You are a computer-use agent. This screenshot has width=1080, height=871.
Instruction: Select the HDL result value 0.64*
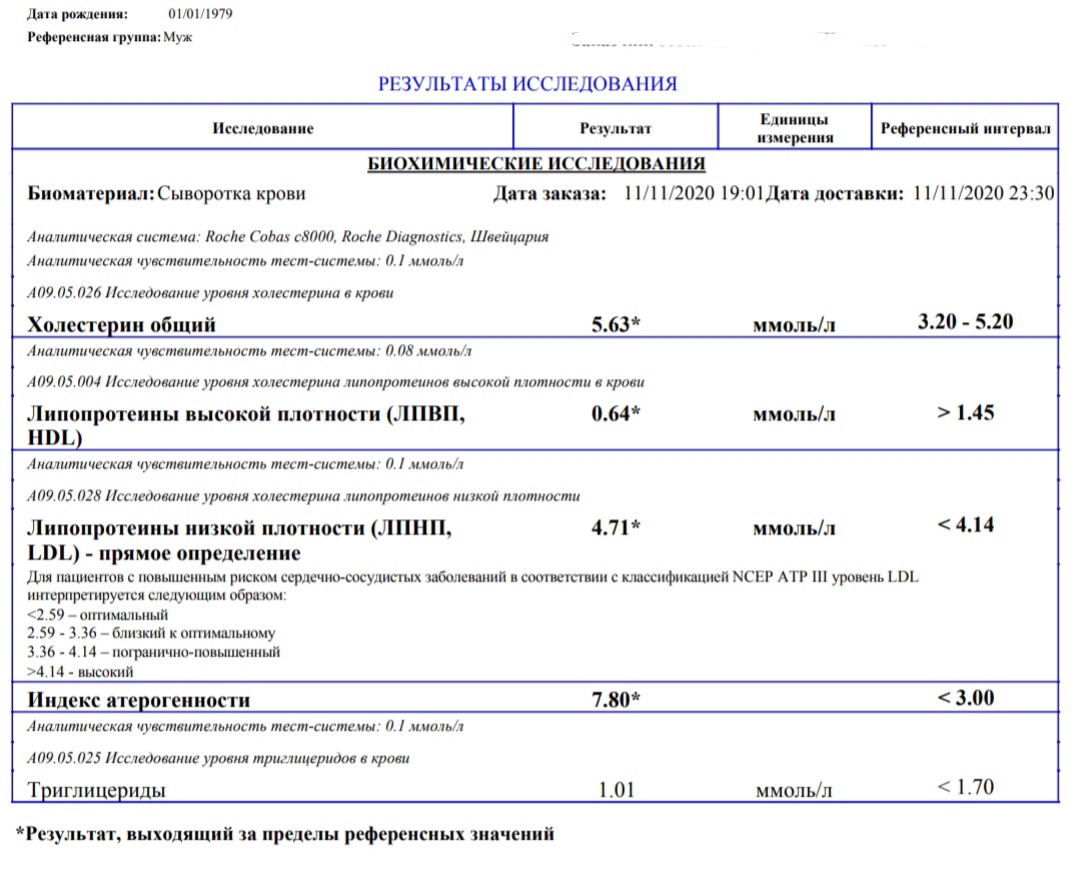[615, 414]
